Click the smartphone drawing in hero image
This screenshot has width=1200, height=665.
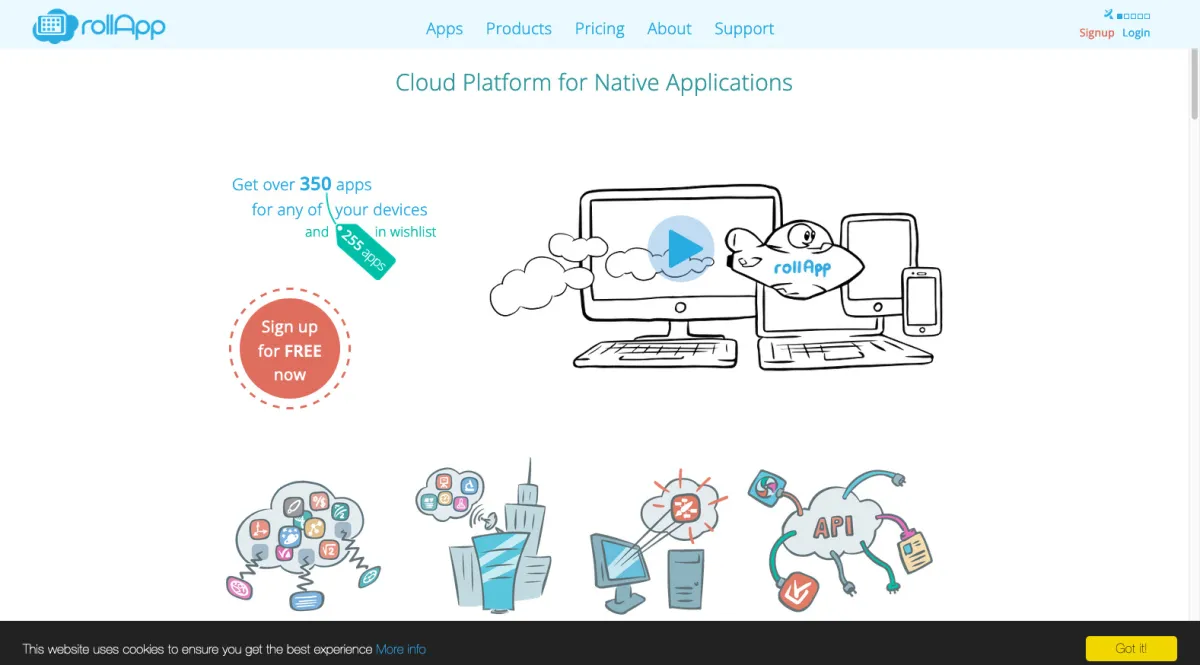click(921, 300)
